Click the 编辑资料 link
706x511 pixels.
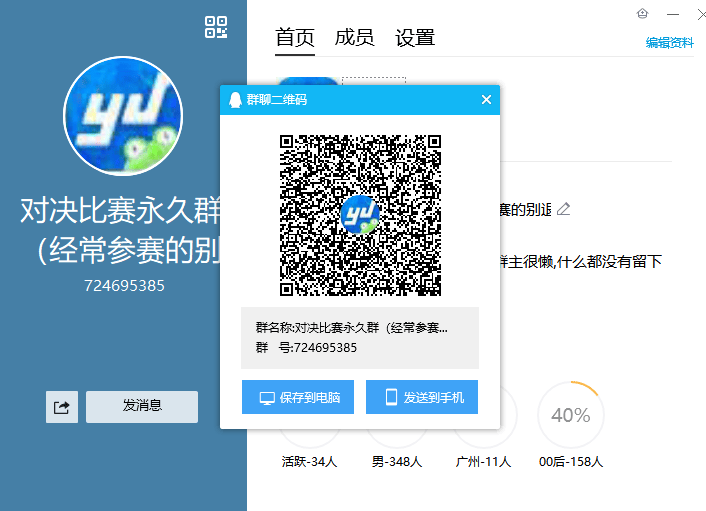(x=670, y=43)
